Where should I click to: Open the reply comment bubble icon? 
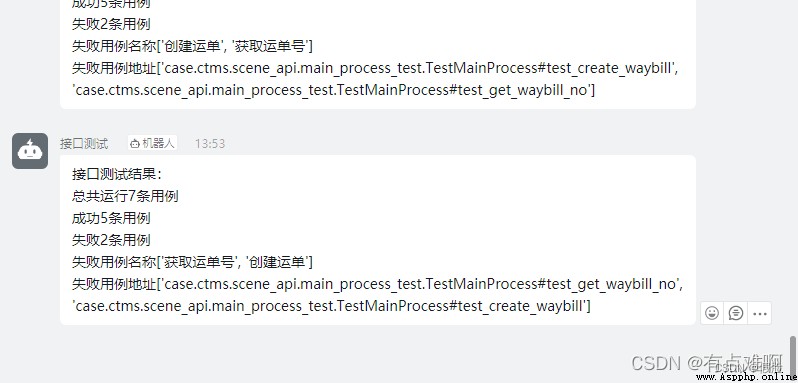point(736,313)
